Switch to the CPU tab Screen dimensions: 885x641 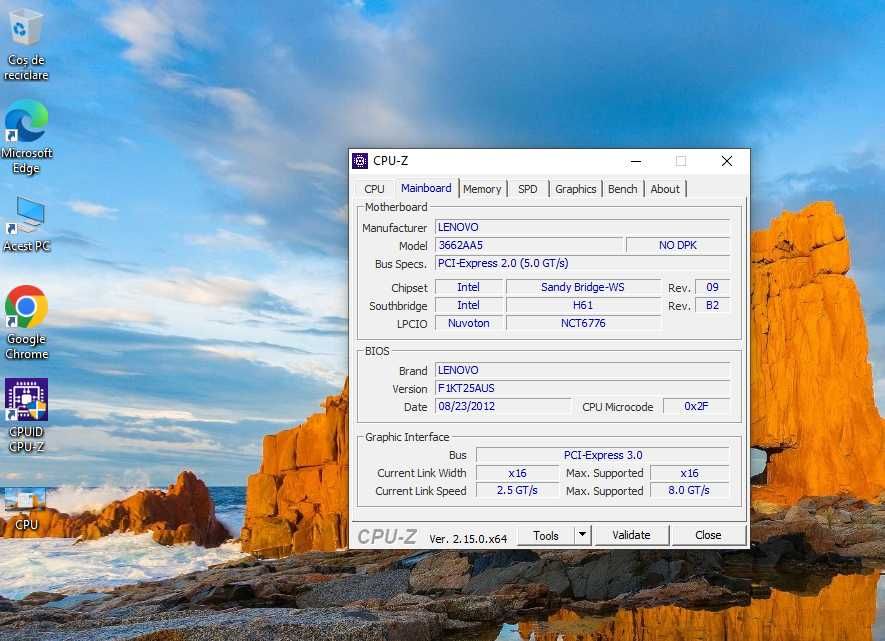click(x=374, y=189)
